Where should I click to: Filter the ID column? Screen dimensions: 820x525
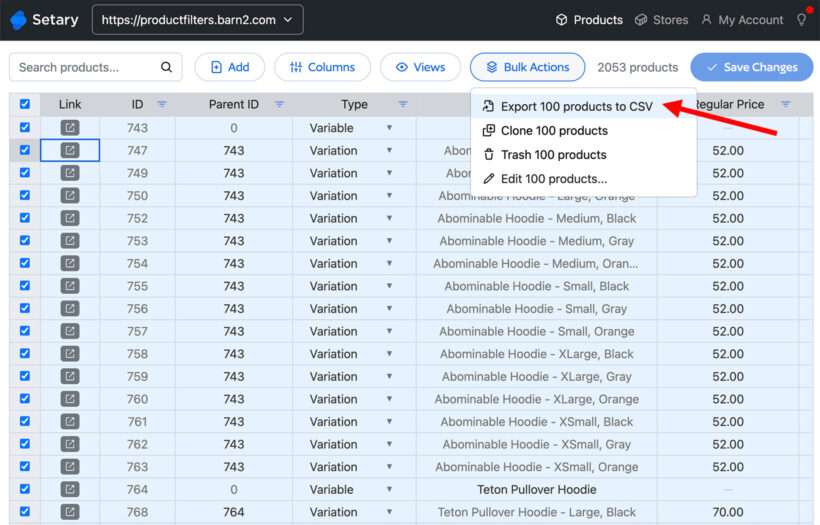(x=162, y=104)
